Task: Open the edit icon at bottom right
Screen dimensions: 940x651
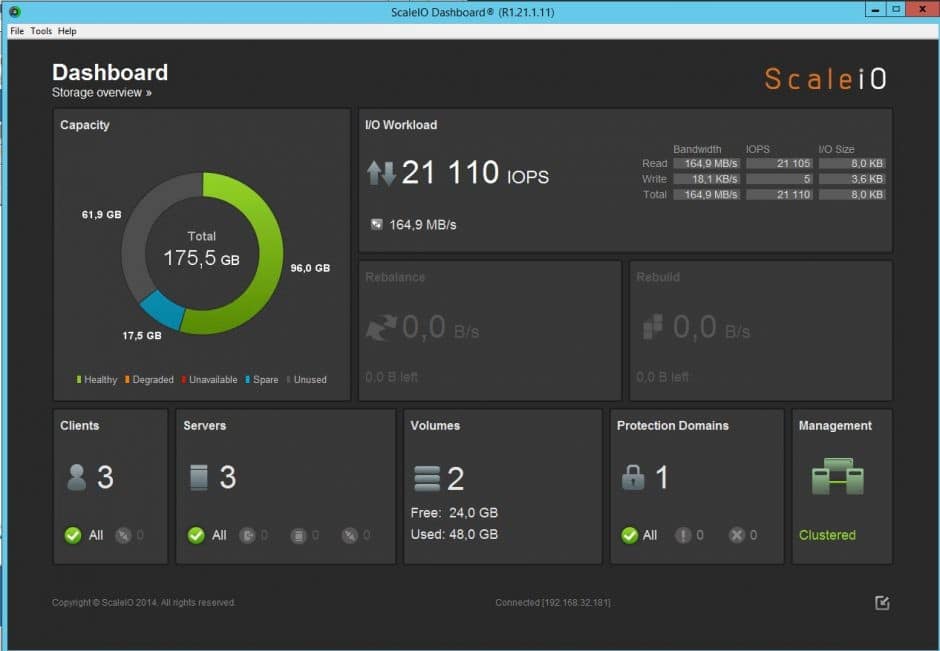Action: 882,603
